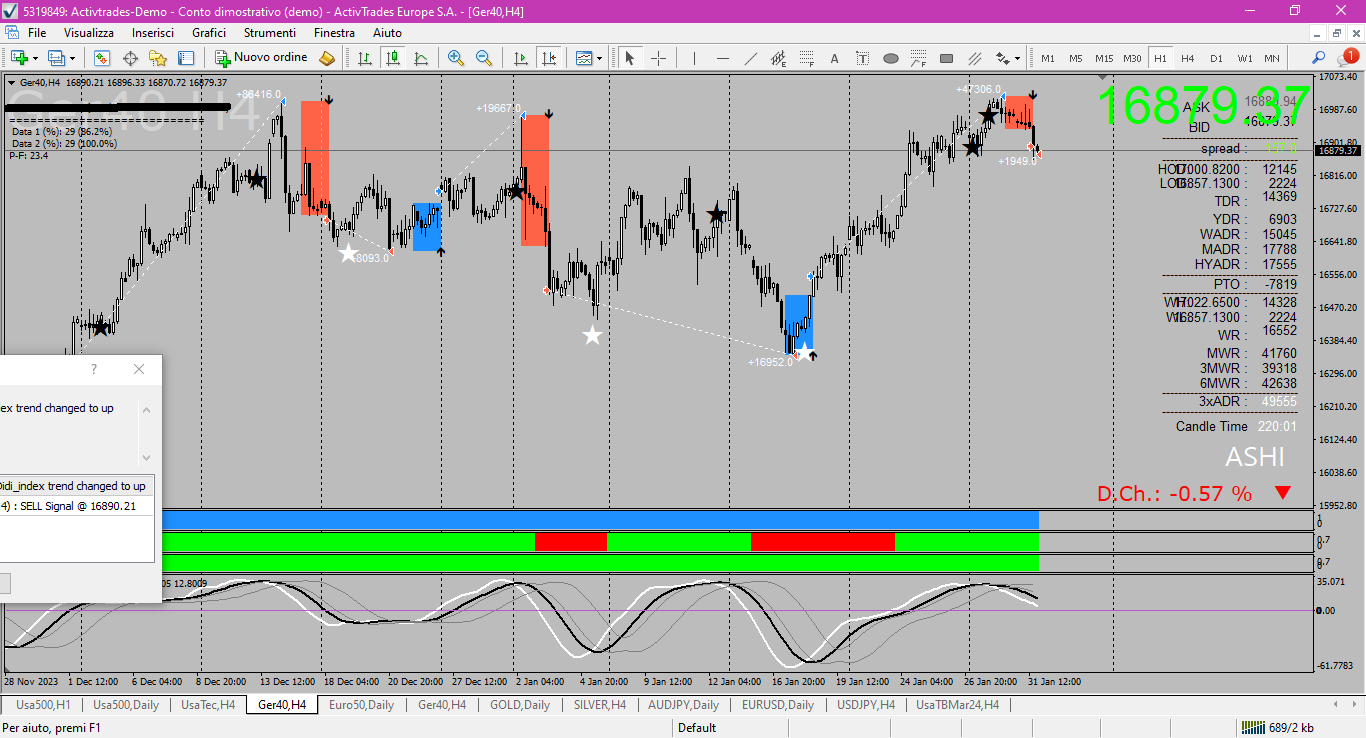Open the Finestra menu
The height and width of the screenshot is (738, 1366).
pos(334,33)
